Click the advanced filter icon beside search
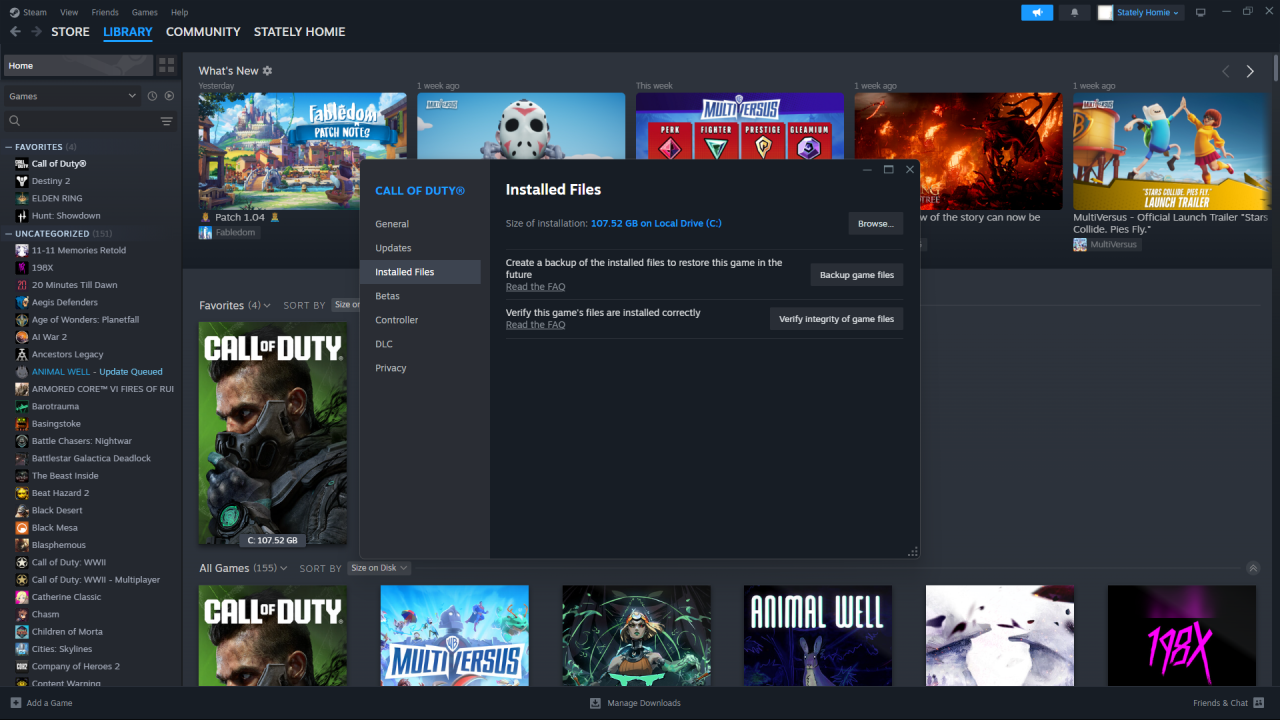Screen dimensions: 1280x720 (x=166, y=121)
